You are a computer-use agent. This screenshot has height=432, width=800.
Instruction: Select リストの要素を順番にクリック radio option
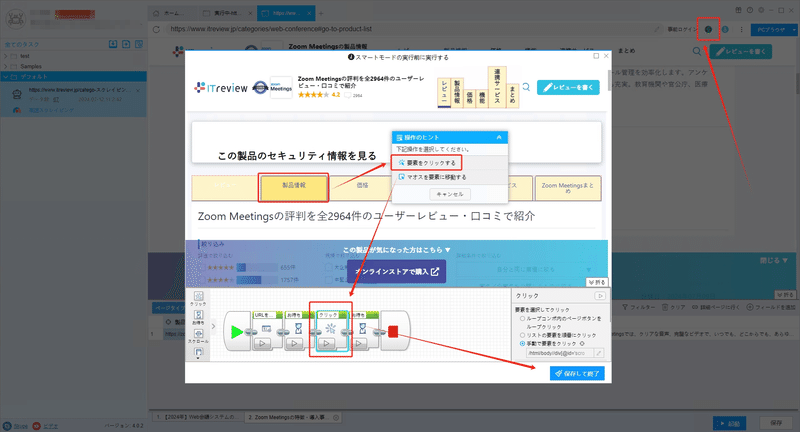522,335
